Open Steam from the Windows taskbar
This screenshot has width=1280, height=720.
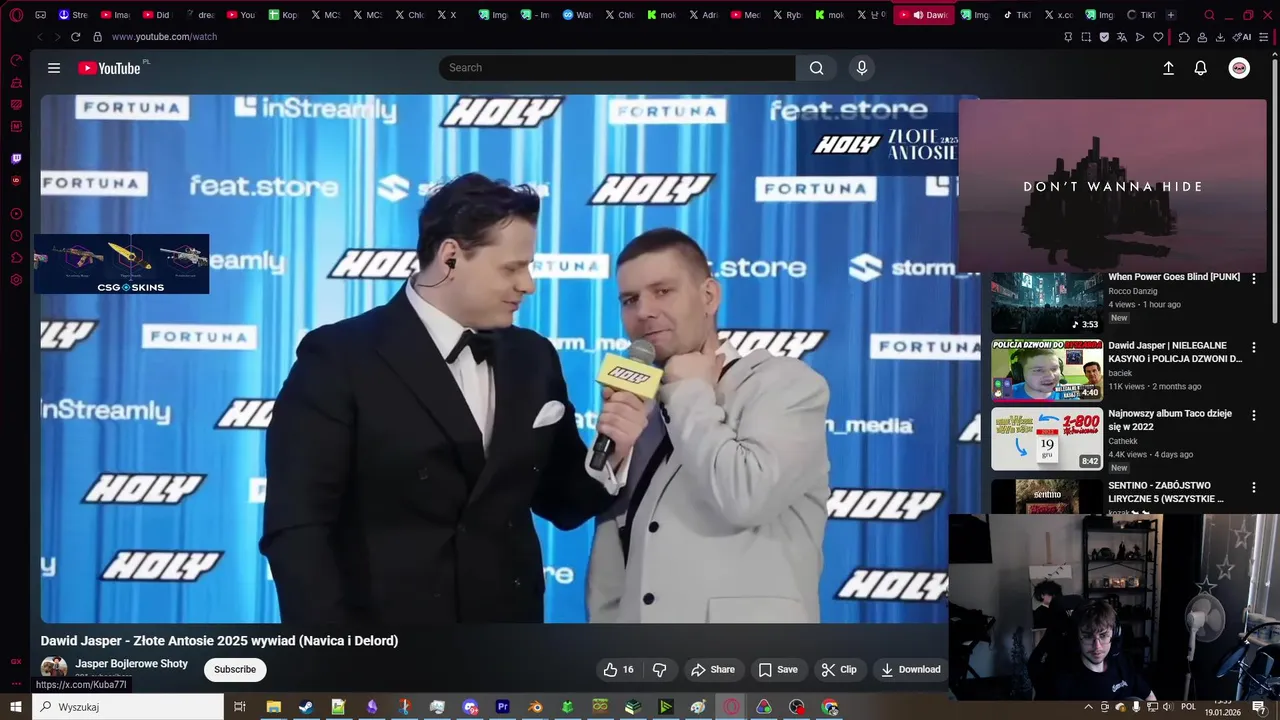(306, 707)
